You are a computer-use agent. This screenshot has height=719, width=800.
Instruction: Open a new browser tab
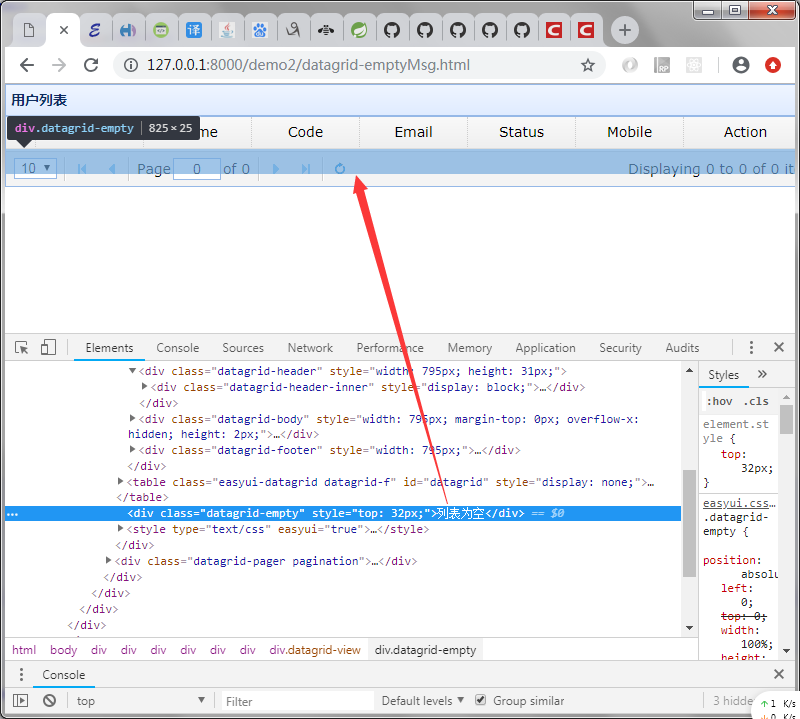(624, 30)
